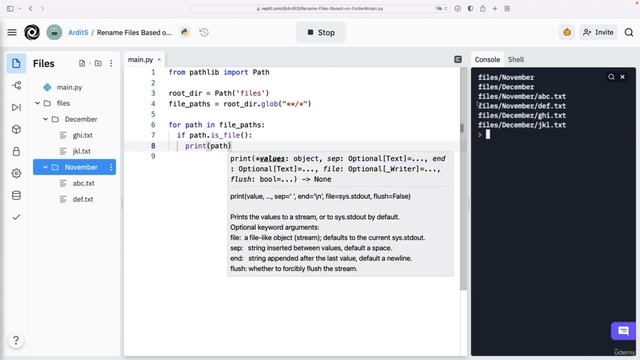Open abc.txt in the file tree

coord(83,183)
